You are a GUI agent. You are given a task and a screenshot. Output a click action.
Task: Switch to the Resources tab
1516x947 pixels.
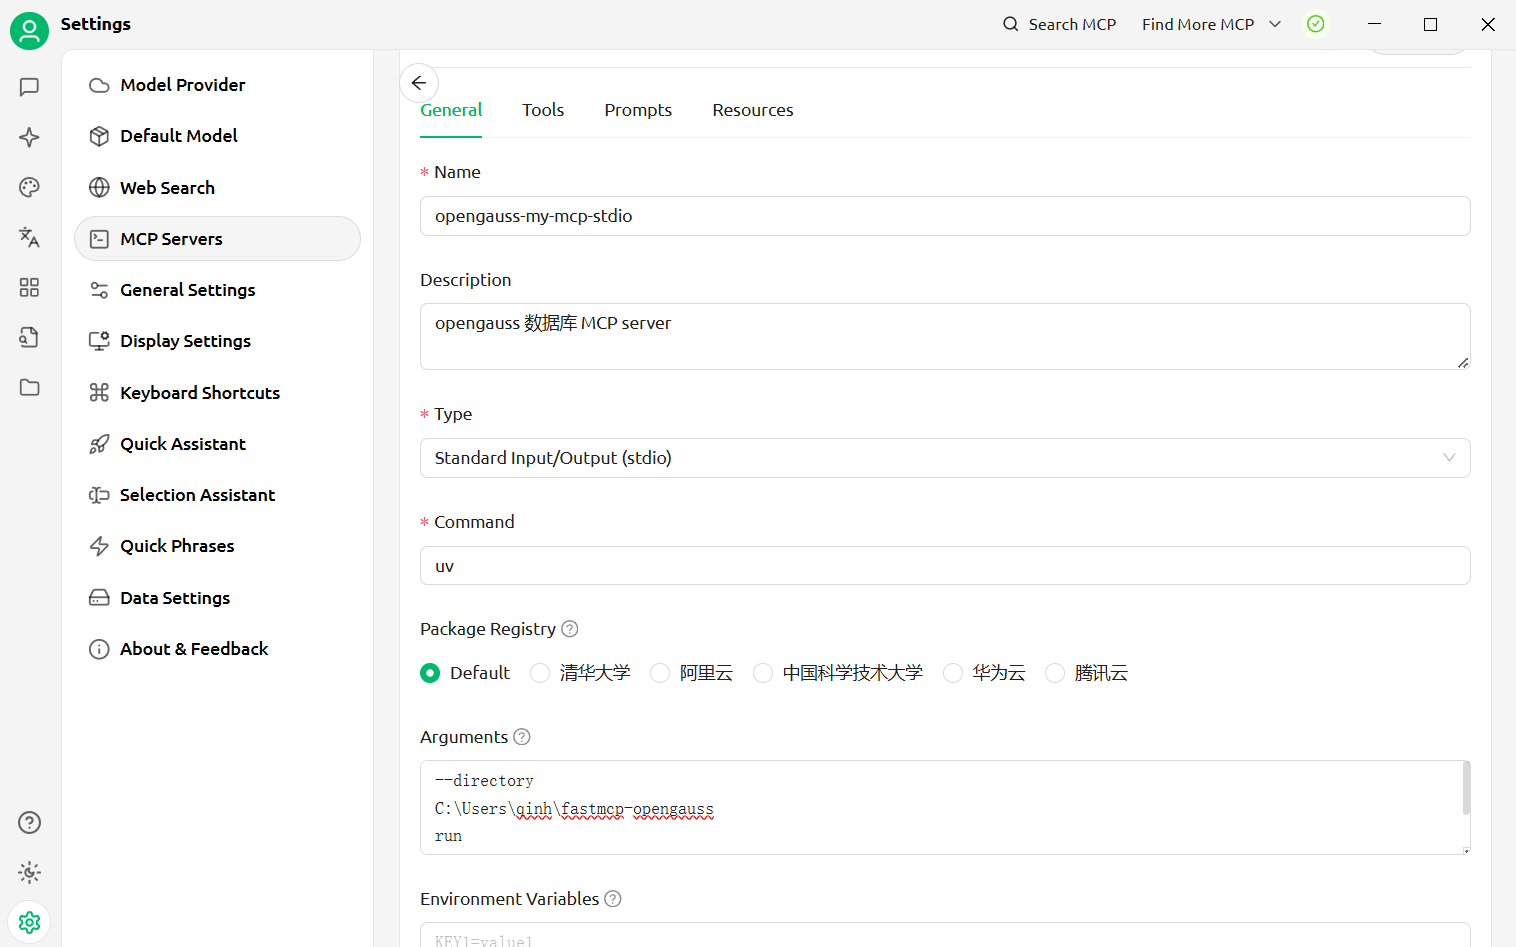coord(752,110)
